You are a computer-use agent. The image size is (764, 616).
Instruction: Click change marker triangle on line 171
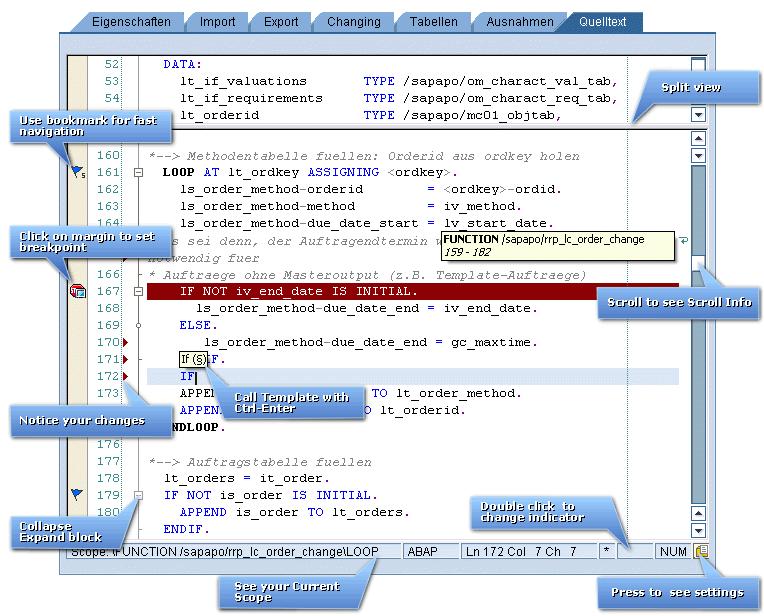(126, 359)
